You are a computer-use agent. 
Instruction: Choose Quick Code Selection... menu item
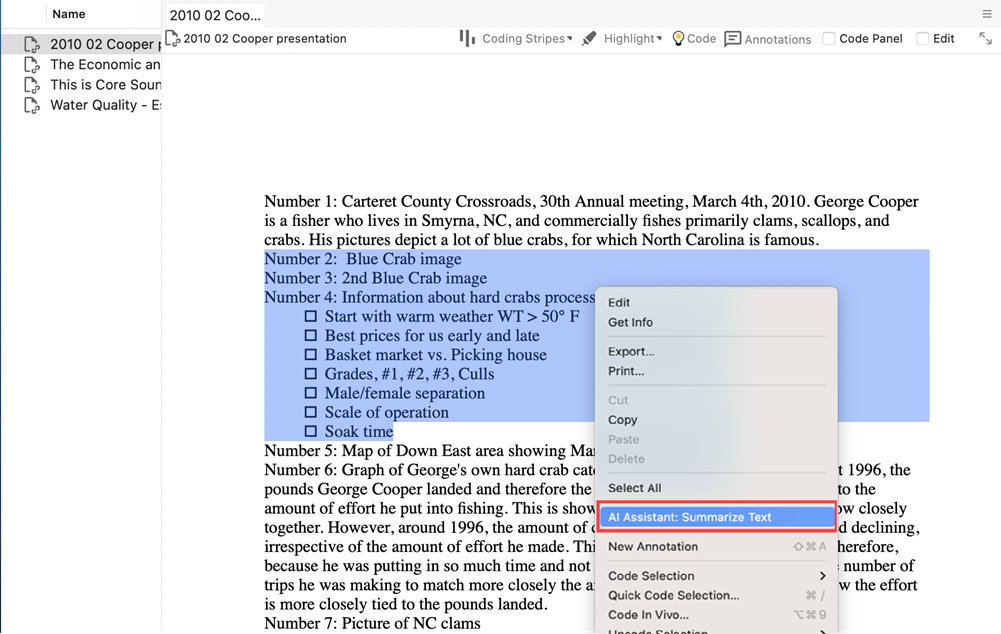click(674, 596)
